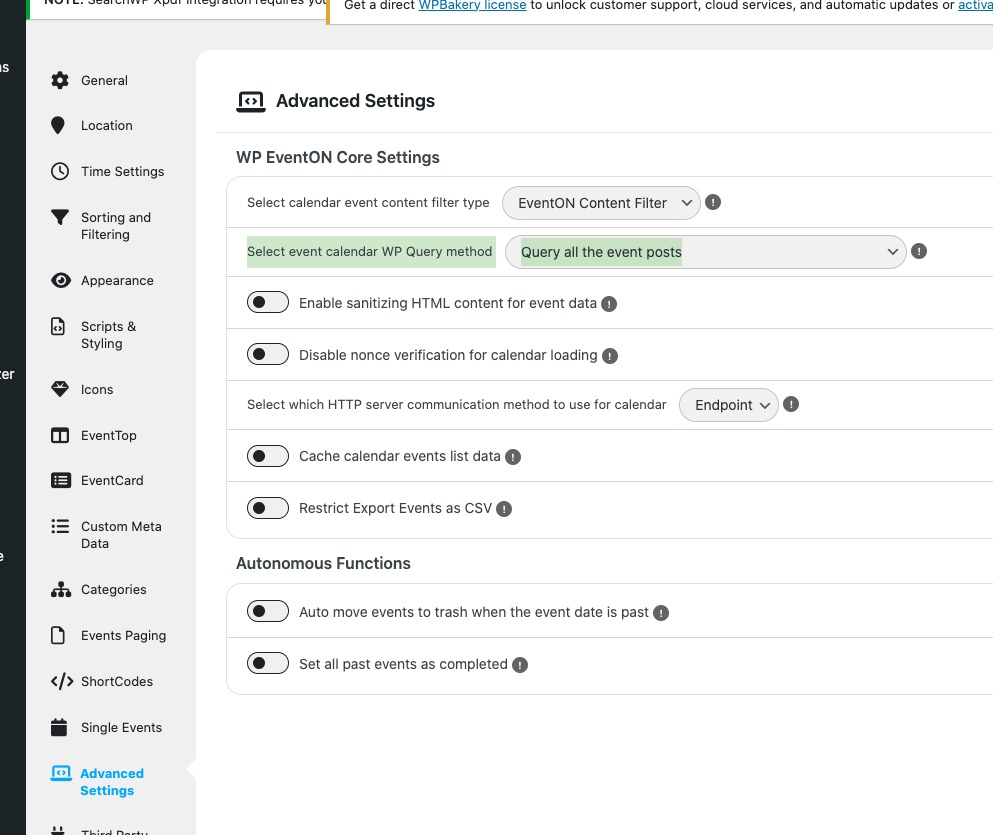Expand the Query all the event posts dropdown
993x835 pixels.
point(705,252)
